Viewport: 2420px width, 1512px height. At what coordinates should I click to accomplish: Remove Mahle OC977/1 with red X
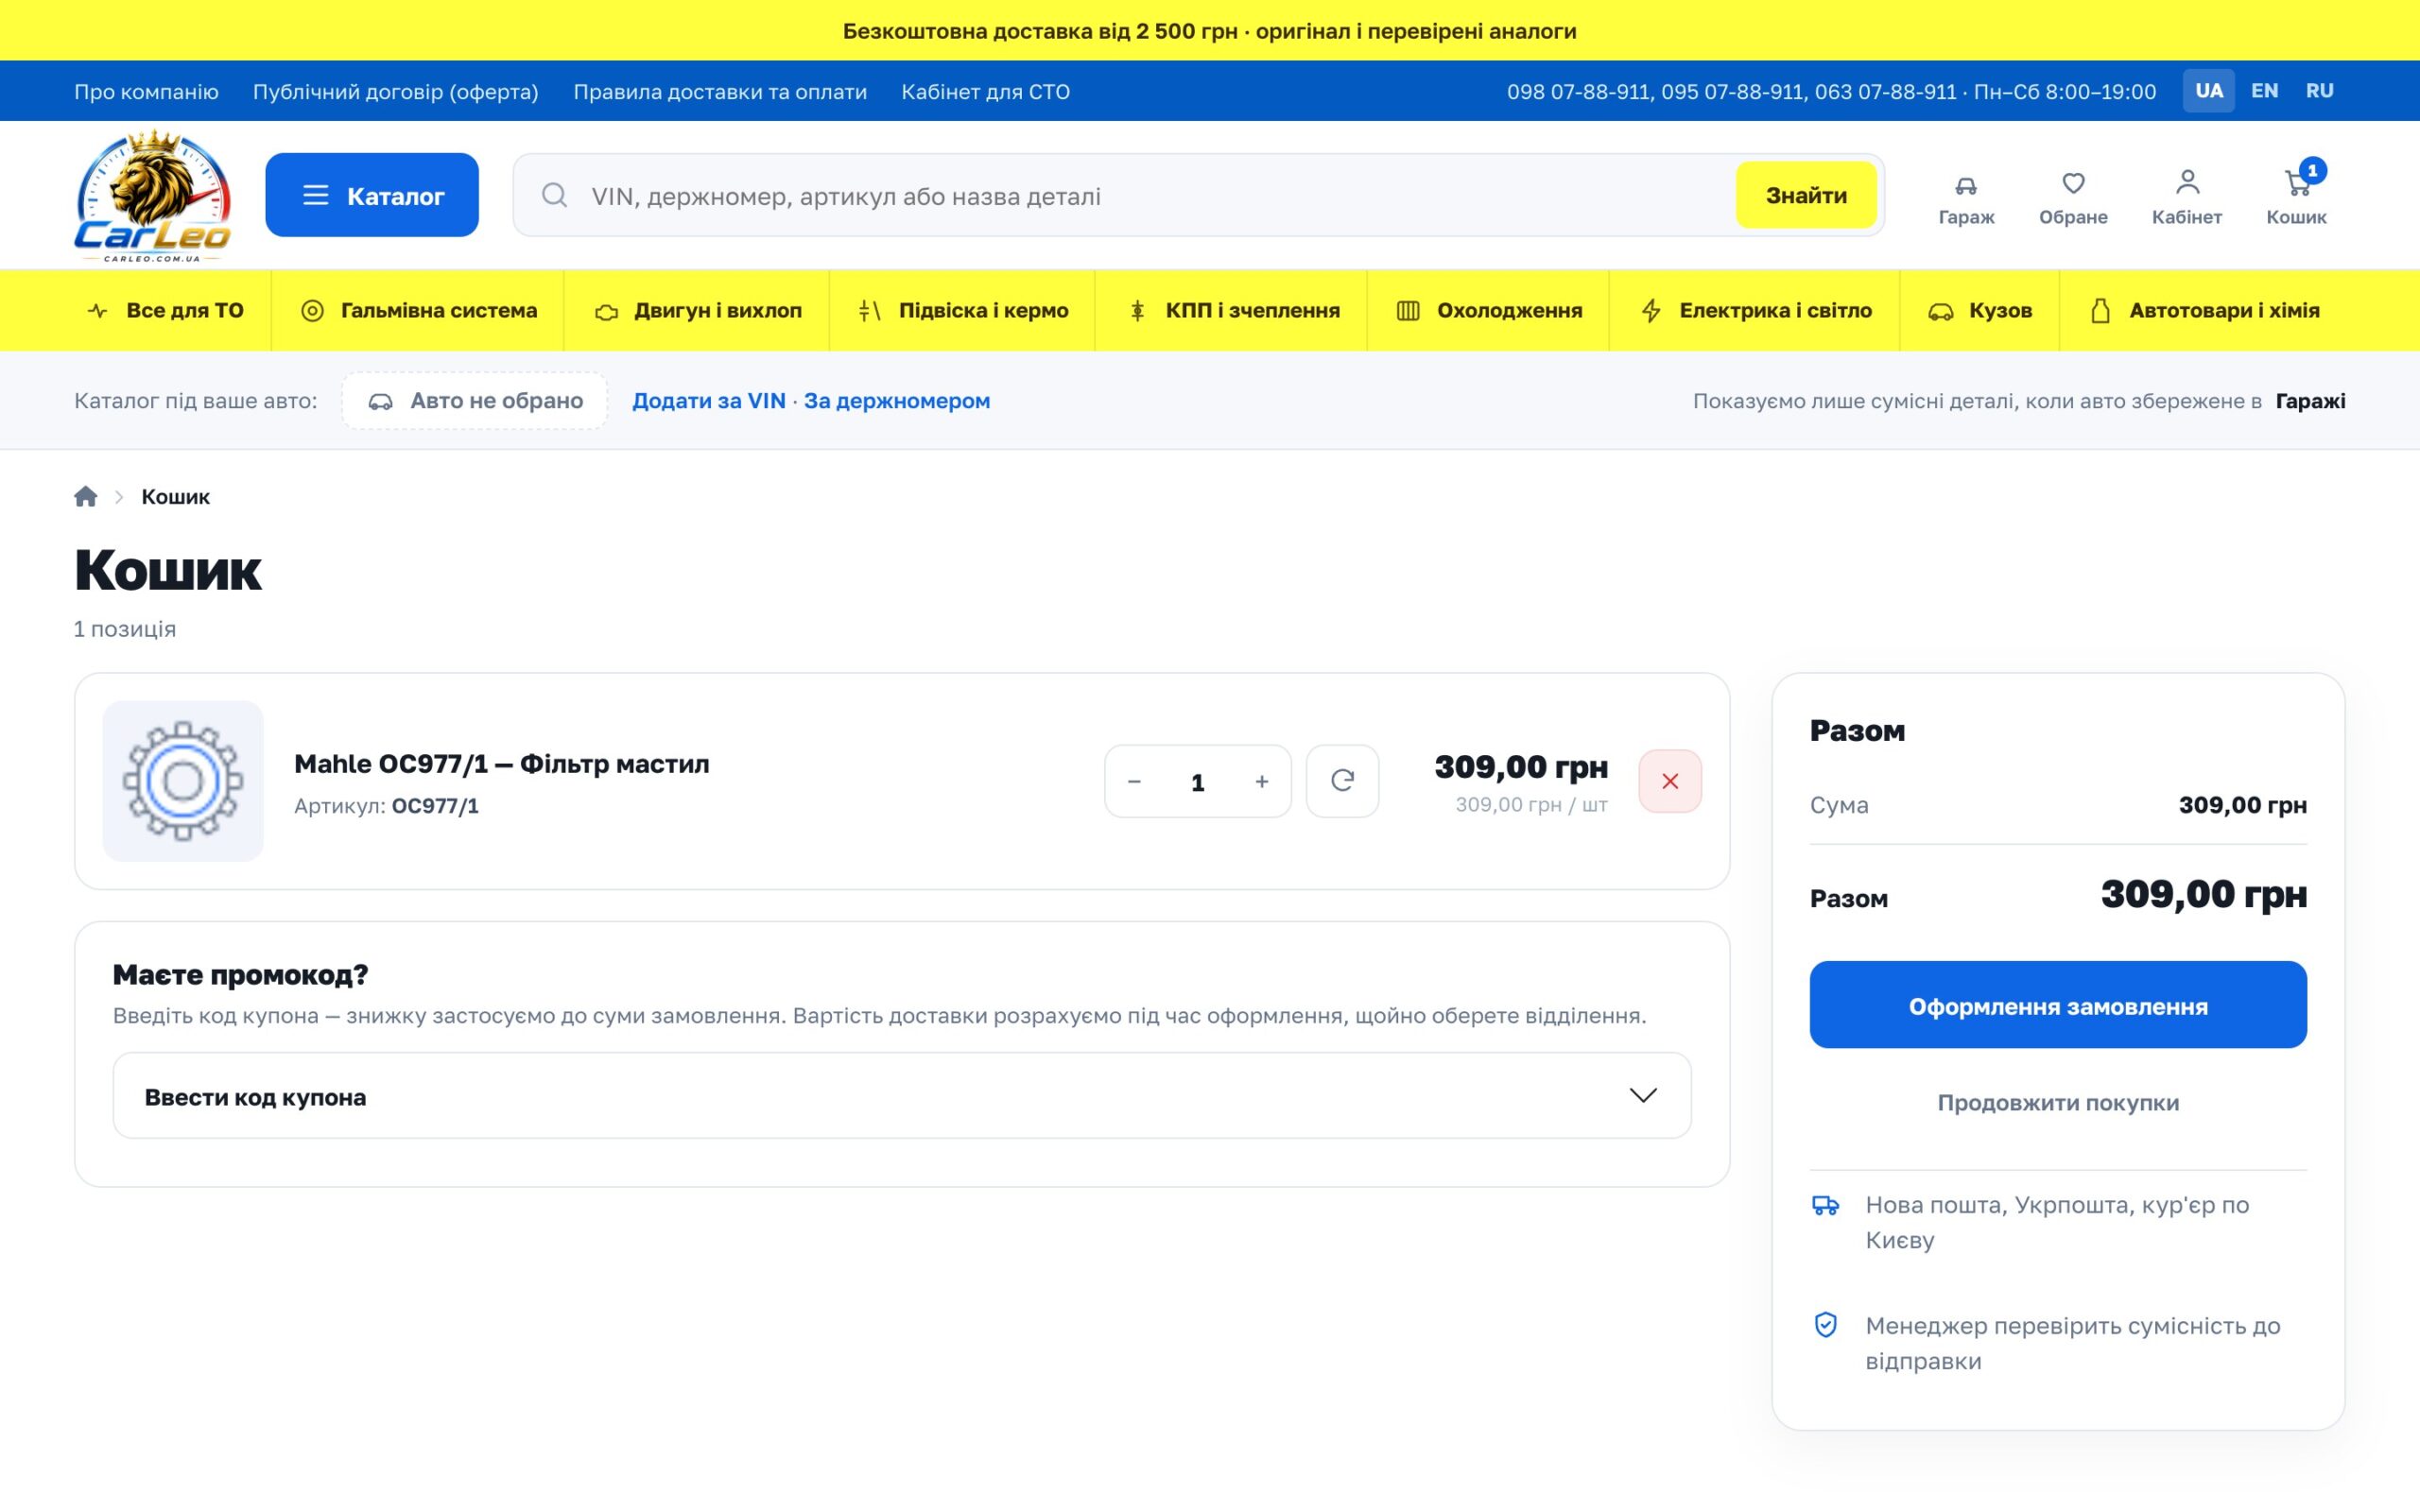pos(1669,781)
